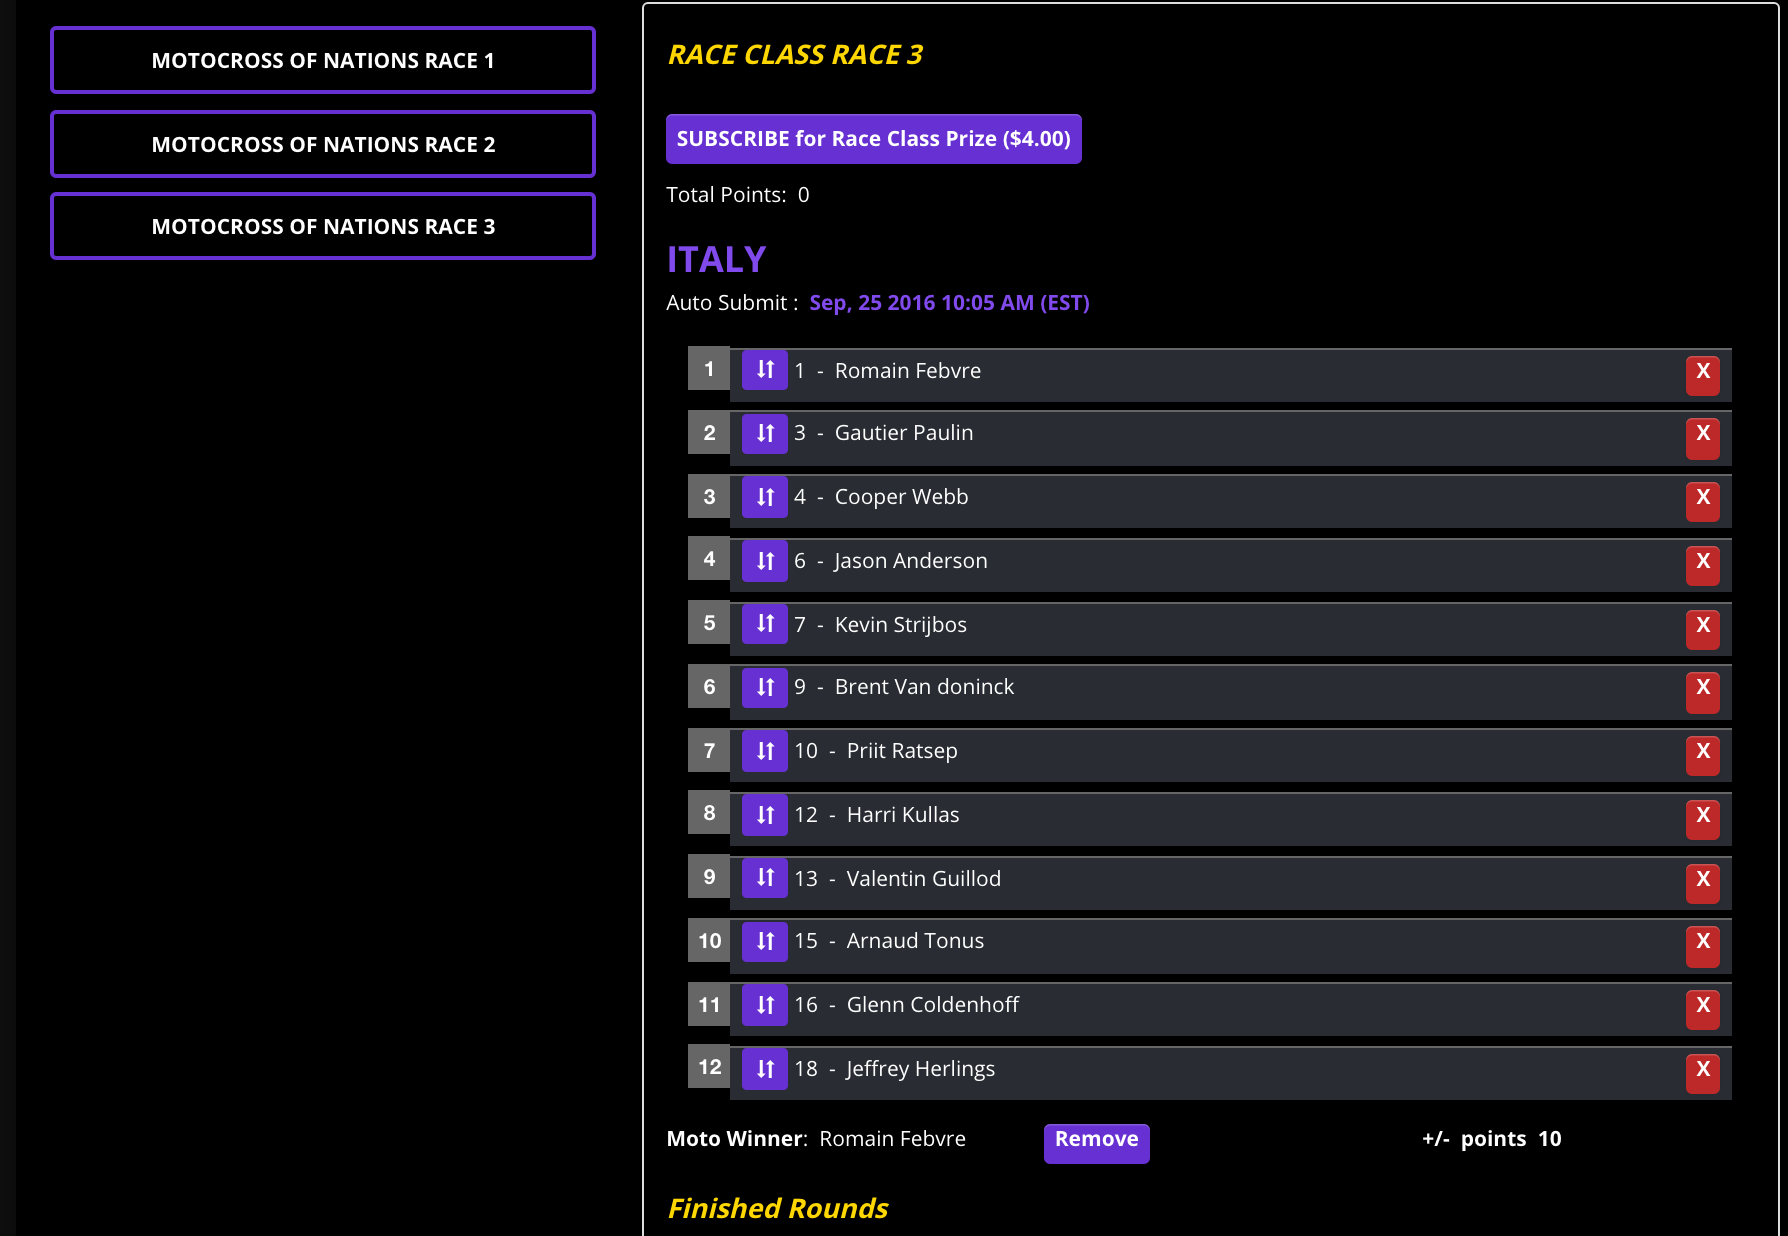Remove Arnaud Tonus from picks
Image resolution: width=1788 pixels, height=1236 pixels.
(x=1702, y=943)
